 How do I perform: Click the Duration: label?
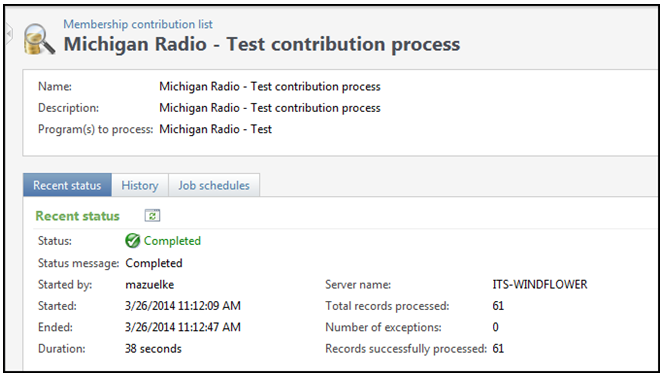click(61, 348)
